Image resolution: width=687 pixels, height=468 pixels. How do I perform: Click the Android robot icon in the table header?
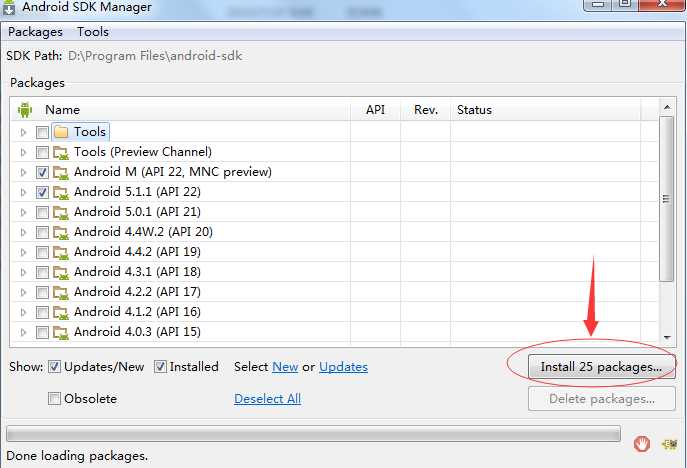pyautogui.click(x=25, y=110)
